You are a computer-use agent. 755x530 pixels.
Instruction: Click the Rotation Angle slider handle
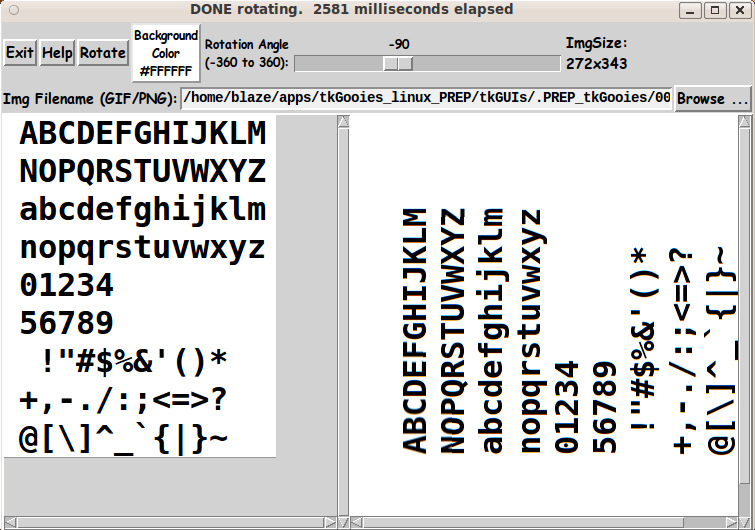pos(398,63)
